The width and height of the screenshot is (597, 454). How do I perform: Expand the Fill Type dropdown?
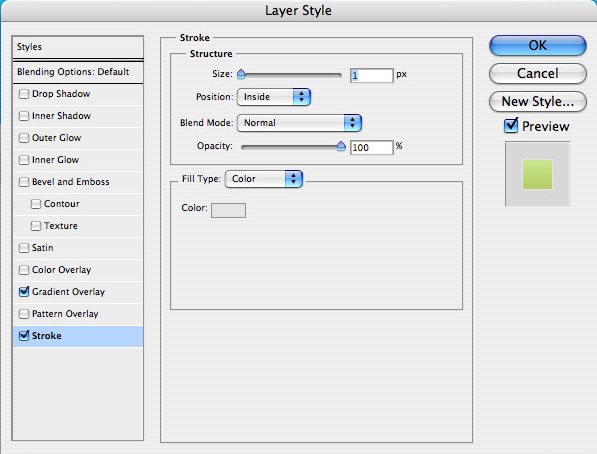click(x=264, y=179)
